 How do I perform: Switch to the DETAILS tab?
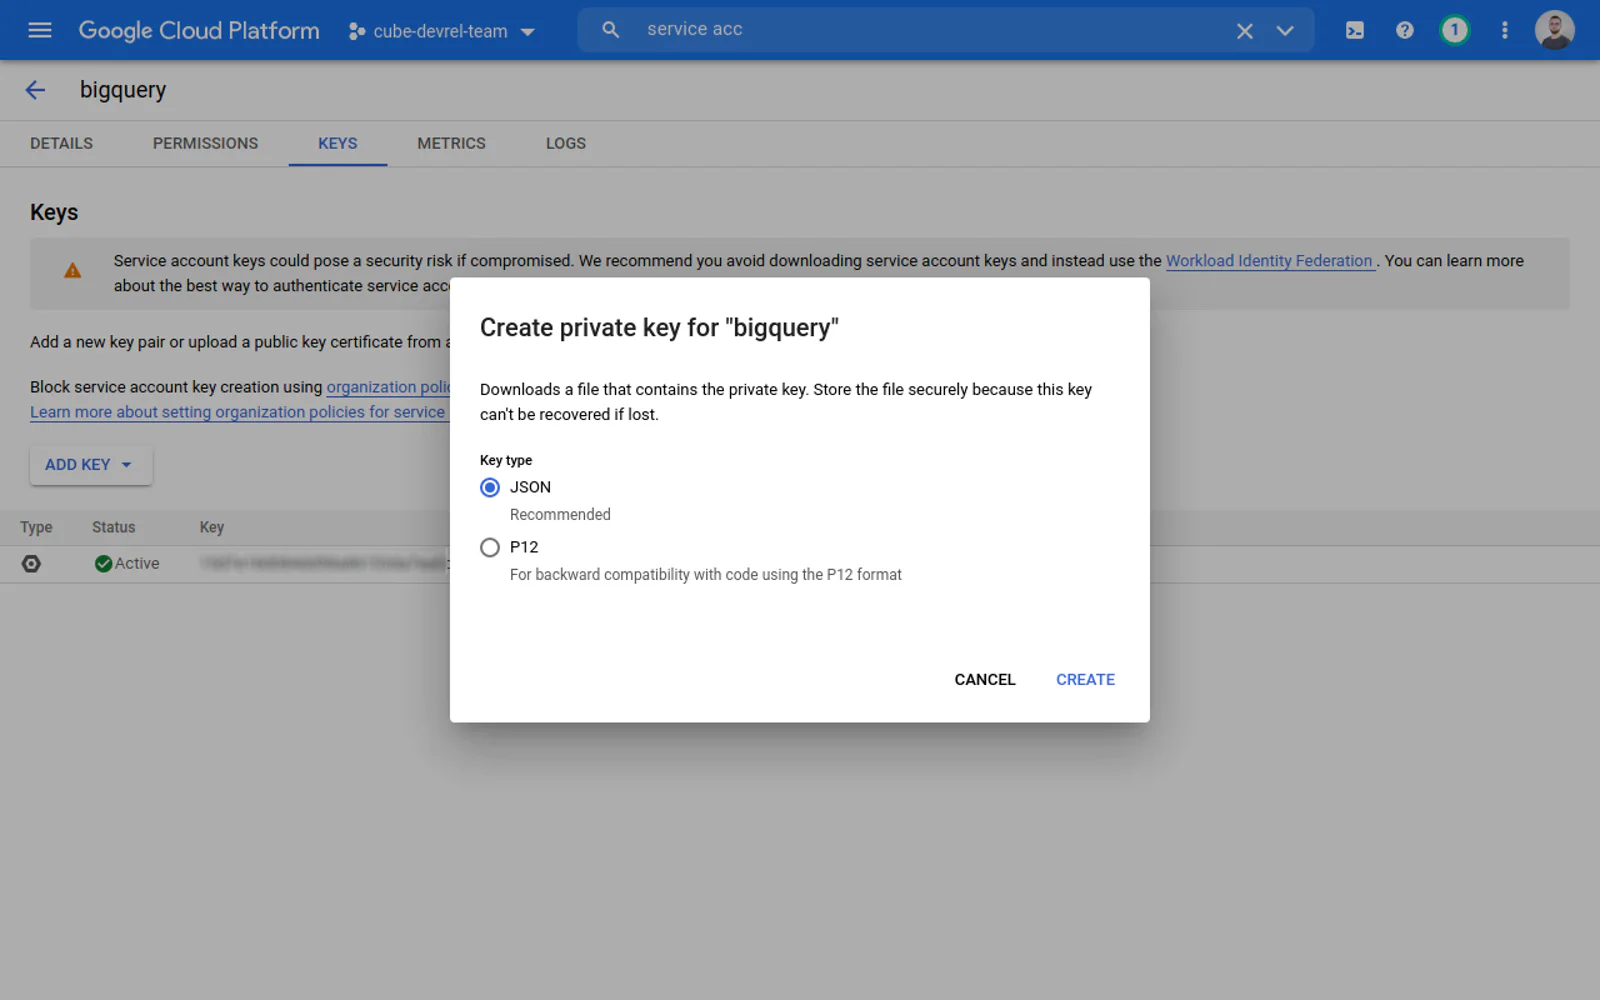(61, 143)
